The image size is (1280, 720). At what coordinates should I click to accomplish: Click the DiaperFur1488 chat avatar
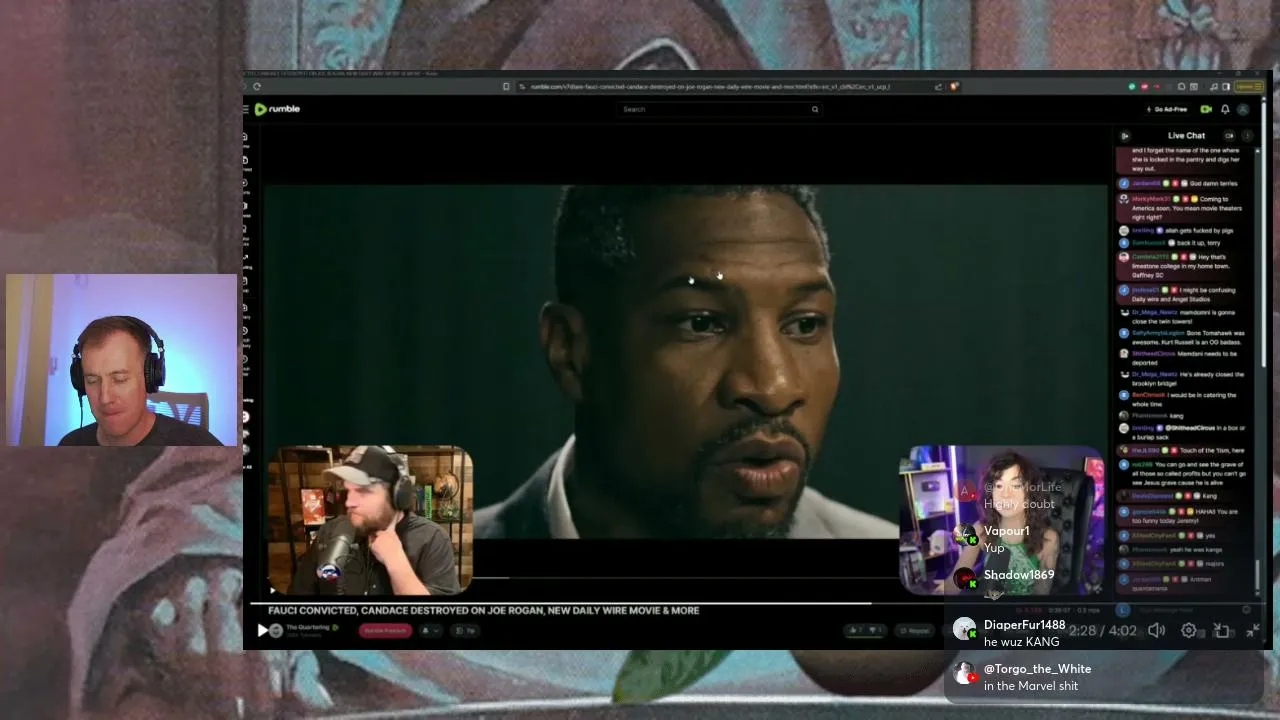tap(964, 629)
